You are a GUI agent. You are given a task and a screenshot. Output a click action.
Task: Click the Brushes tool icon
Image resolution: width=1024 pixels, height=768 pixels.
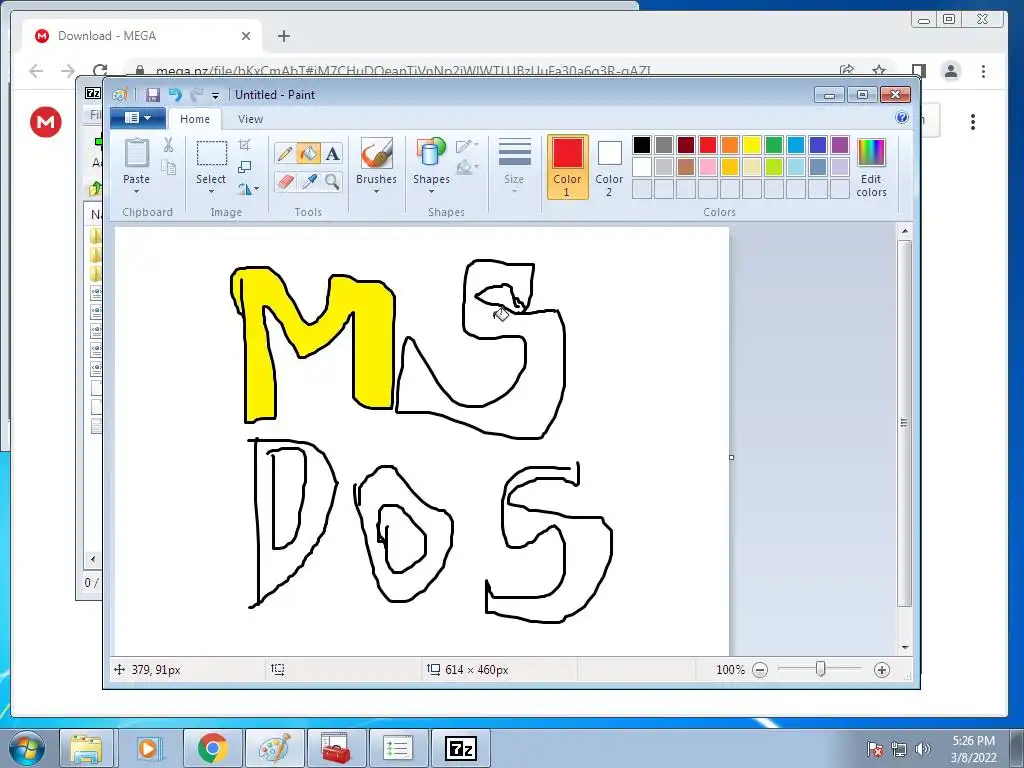click(377, 153)
